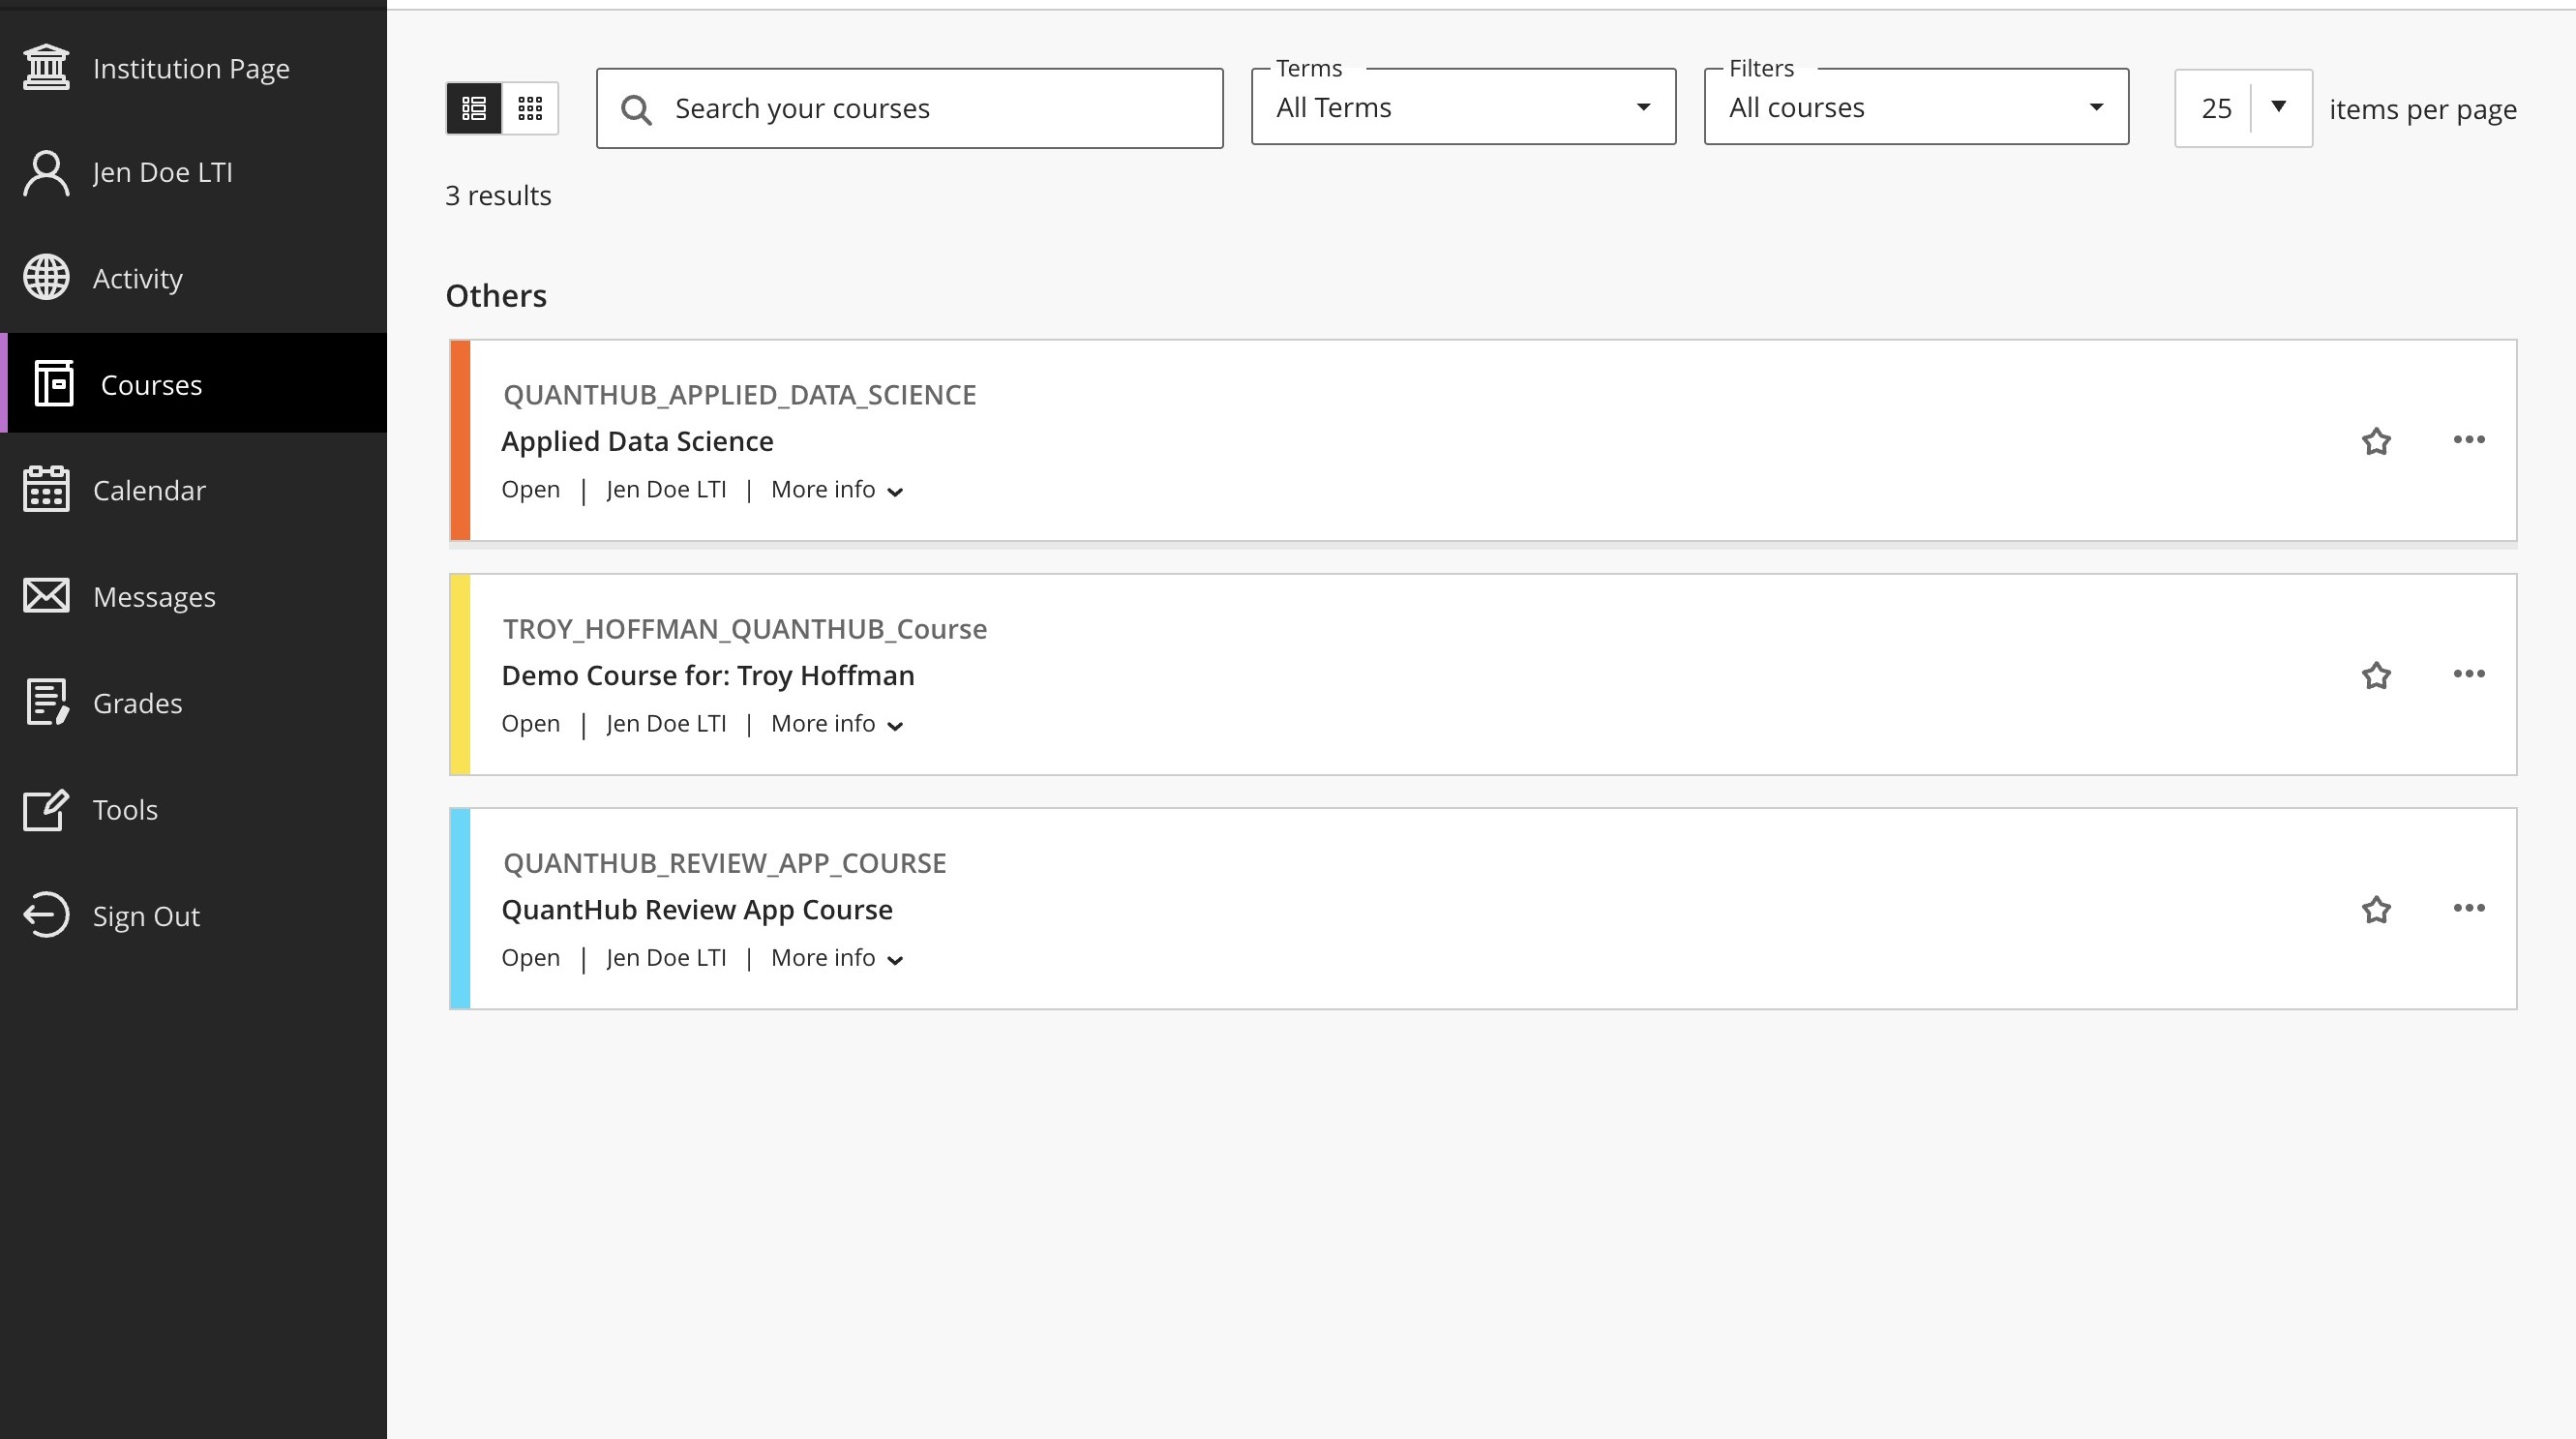Image resolution: width=2576 pixels, height=1439 pixels.
Task: Star the QuantHub Review App Course
Action: pos(2376,909)
